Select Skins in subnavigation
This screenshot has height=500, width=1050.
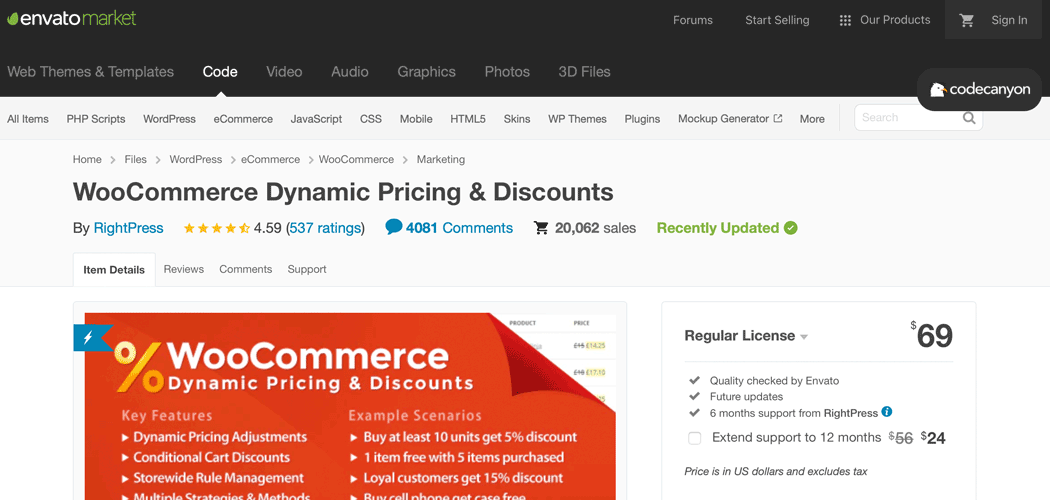pos(517,119)
